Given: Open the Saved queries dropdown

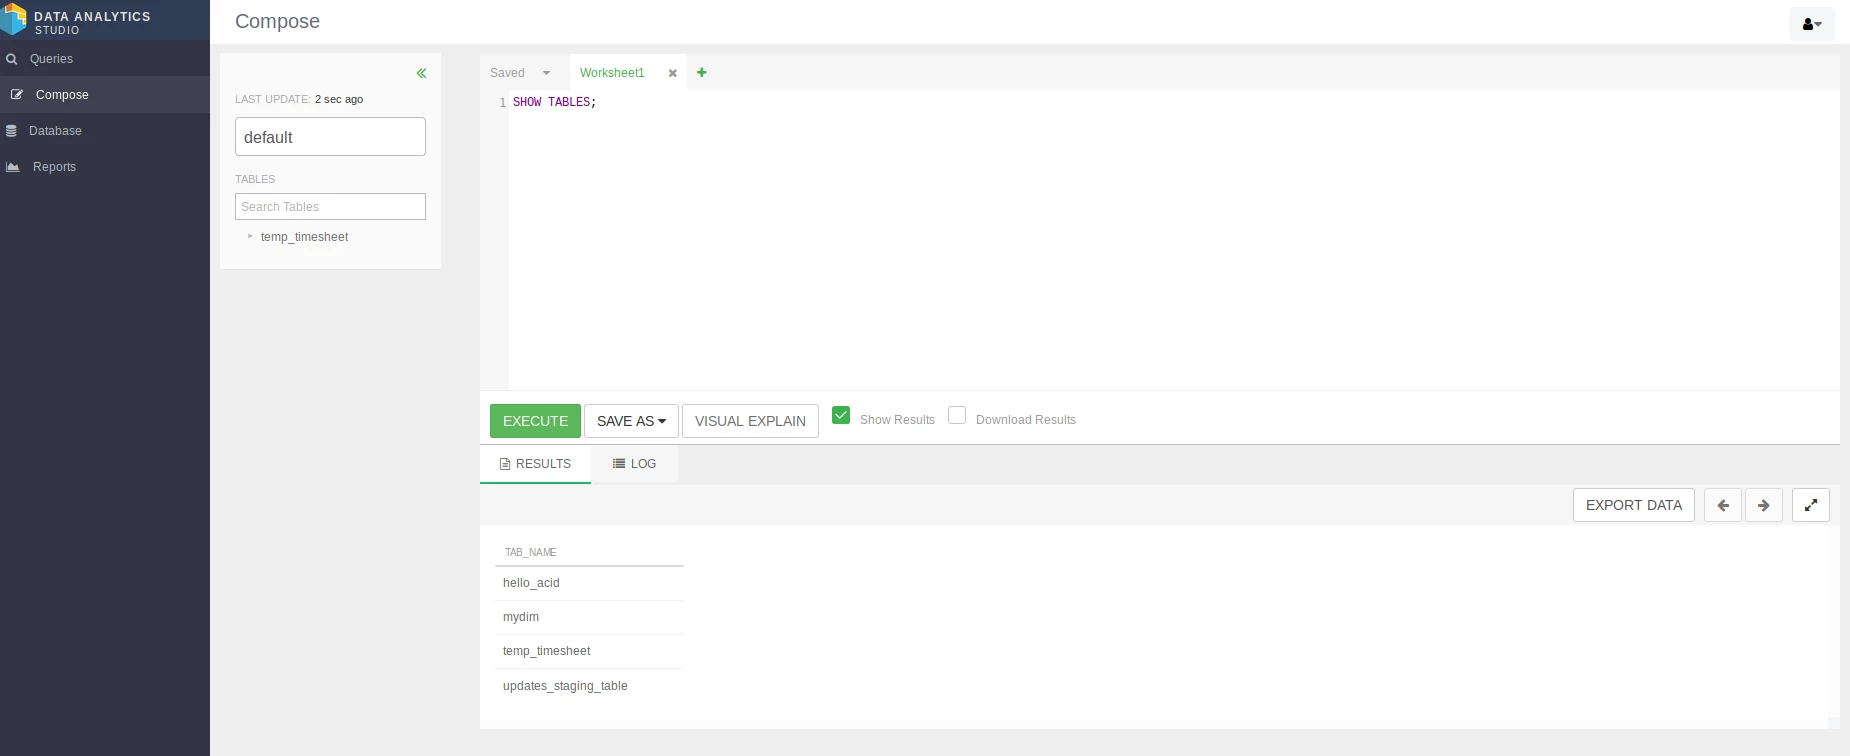Looking at the screenshot, I should 521,73.
